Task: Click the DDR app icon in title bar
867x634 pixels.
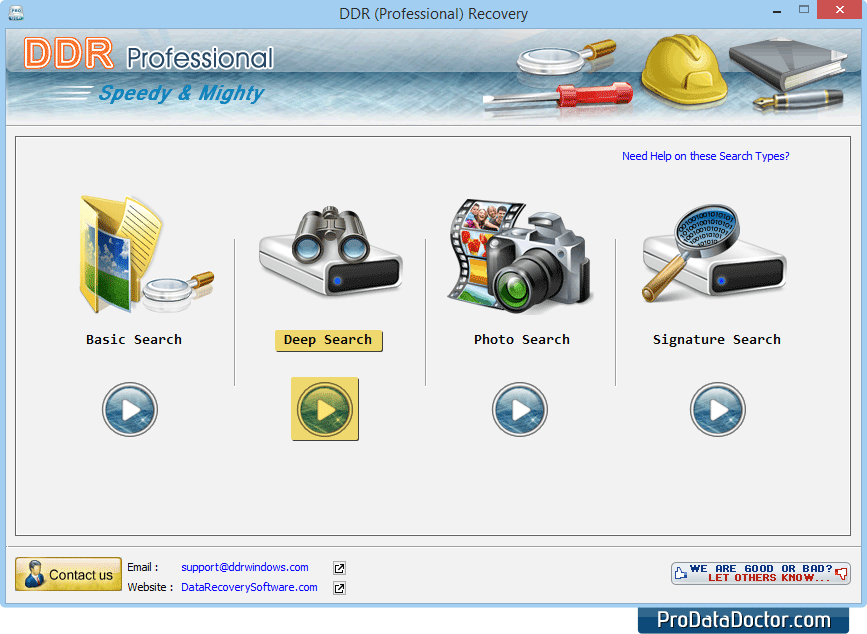Action: pos(16,13)
